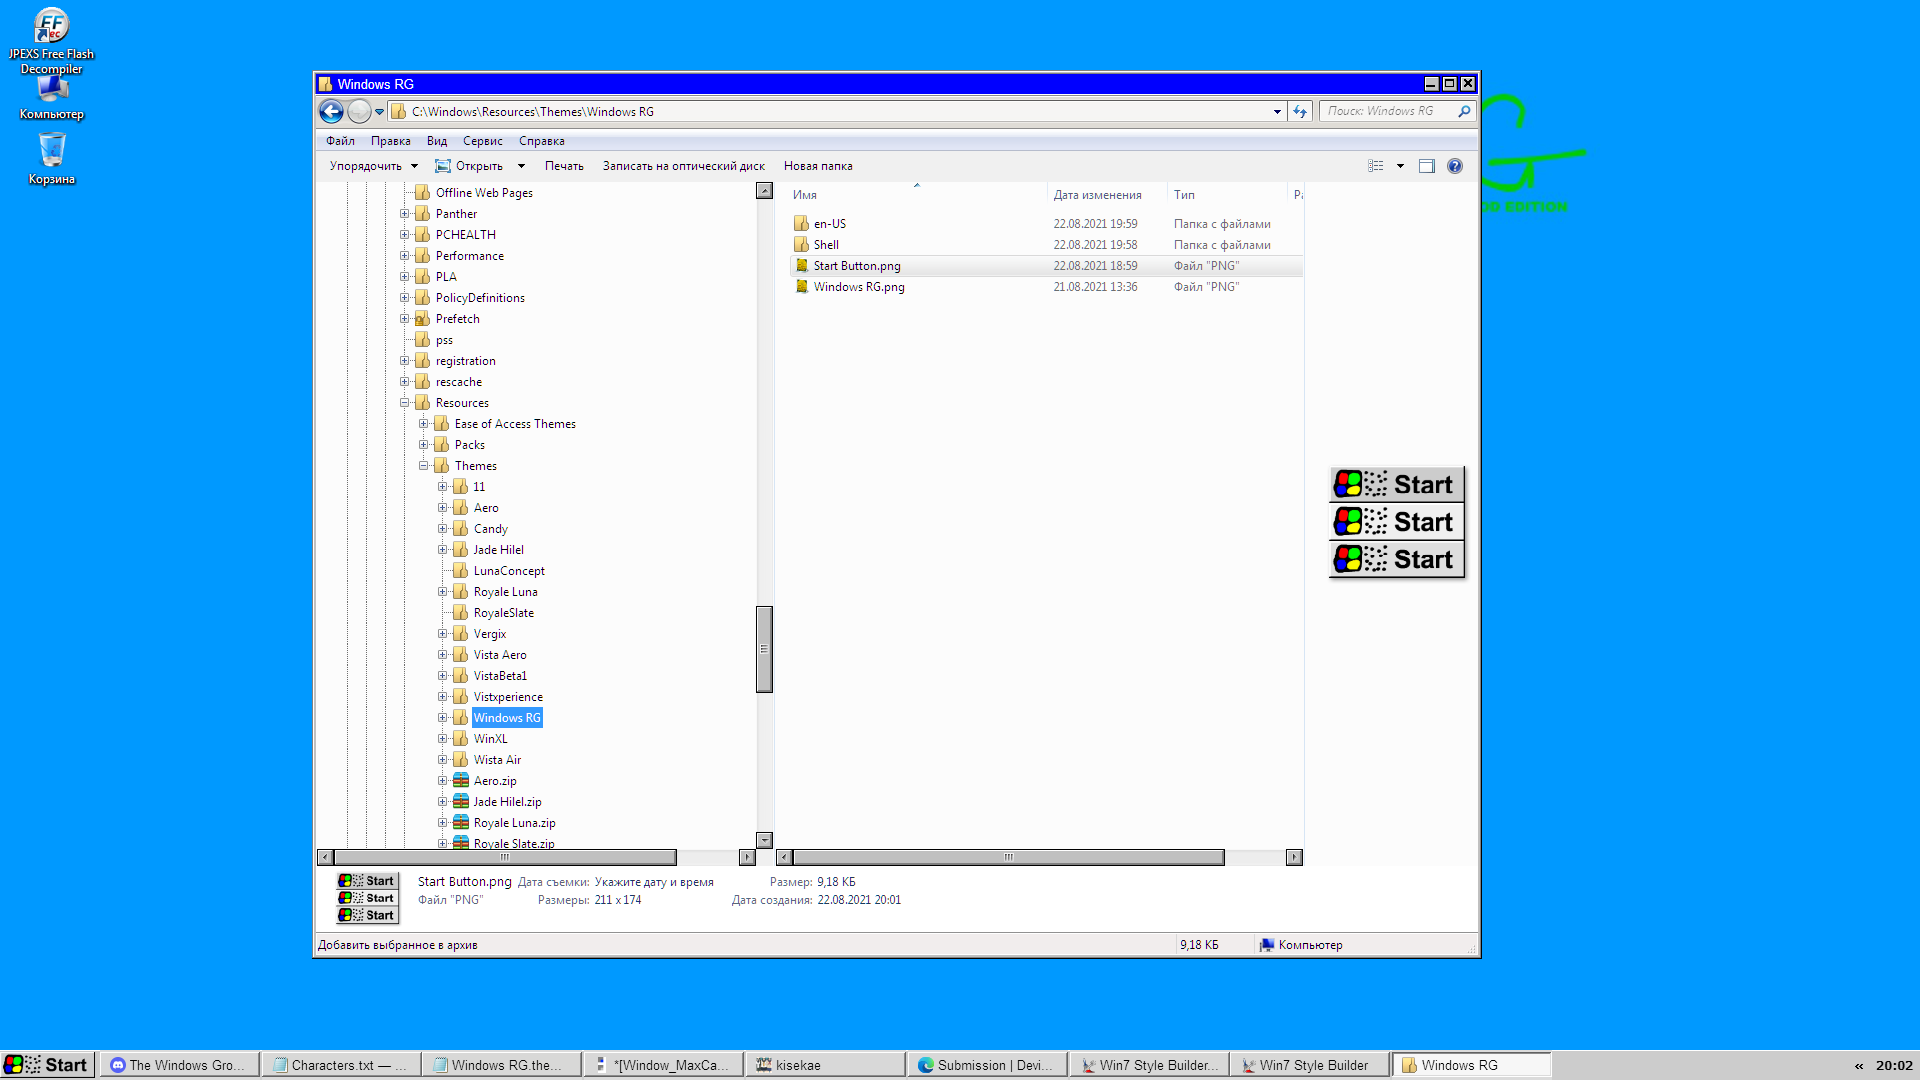
Task: Collapse the Themes folder in the tree
Action: (424, 465)
